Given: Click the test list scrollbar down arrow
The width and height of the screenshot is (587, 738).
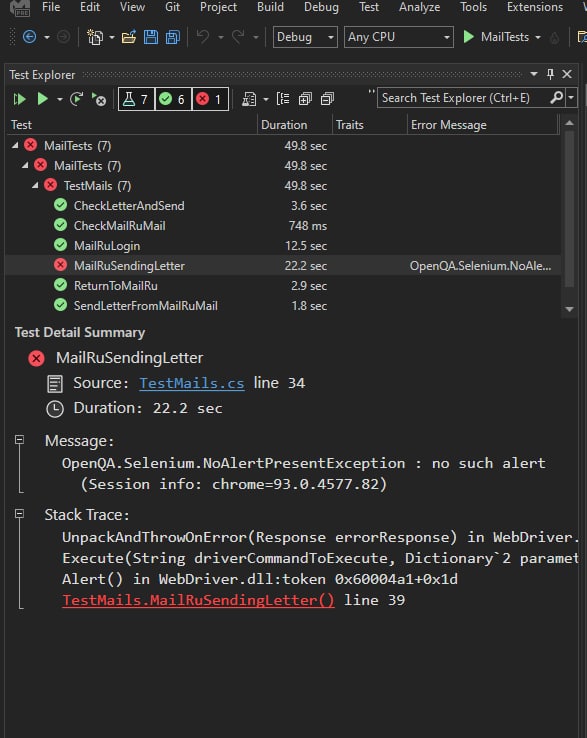Looking at the screenshot, I should click(569, 309).
